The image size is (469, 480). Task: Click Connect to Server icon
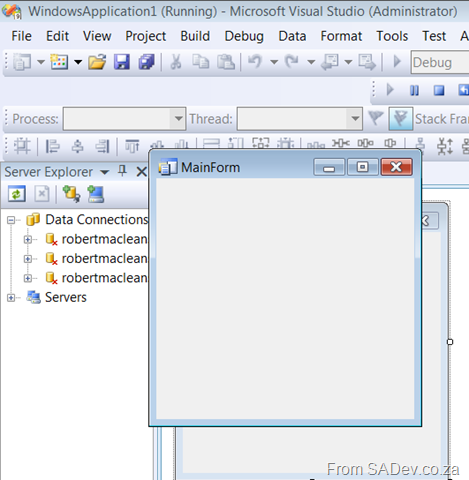click(x=96, y=194)
